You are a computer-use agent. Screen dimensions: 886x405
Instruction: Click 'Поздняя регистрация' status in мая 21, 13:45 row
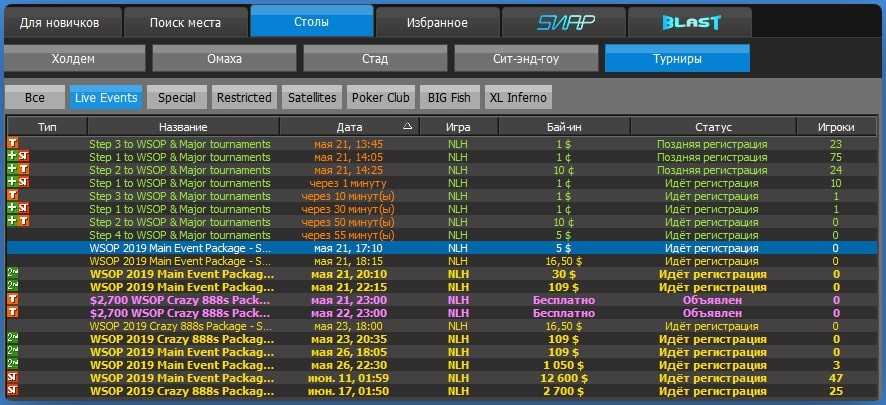(712, 144)
